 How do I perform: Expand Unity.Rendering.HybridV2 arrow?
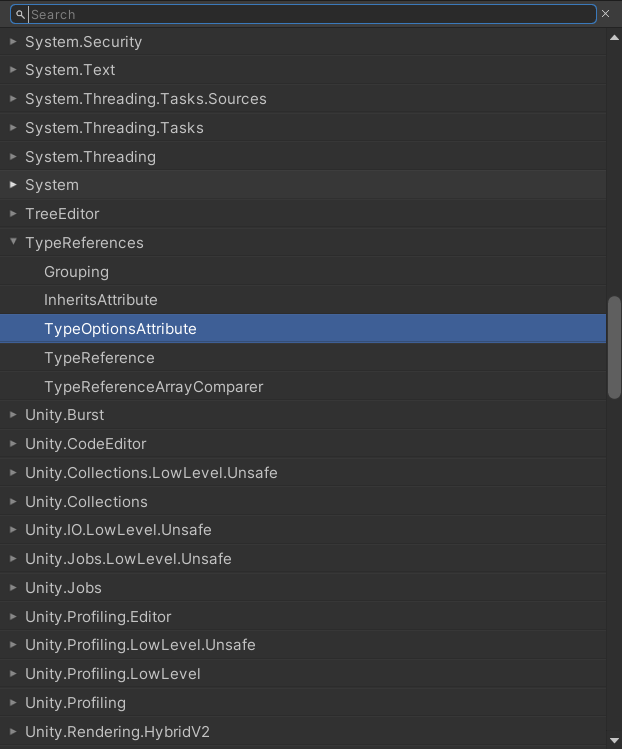[x=13, y=731]
